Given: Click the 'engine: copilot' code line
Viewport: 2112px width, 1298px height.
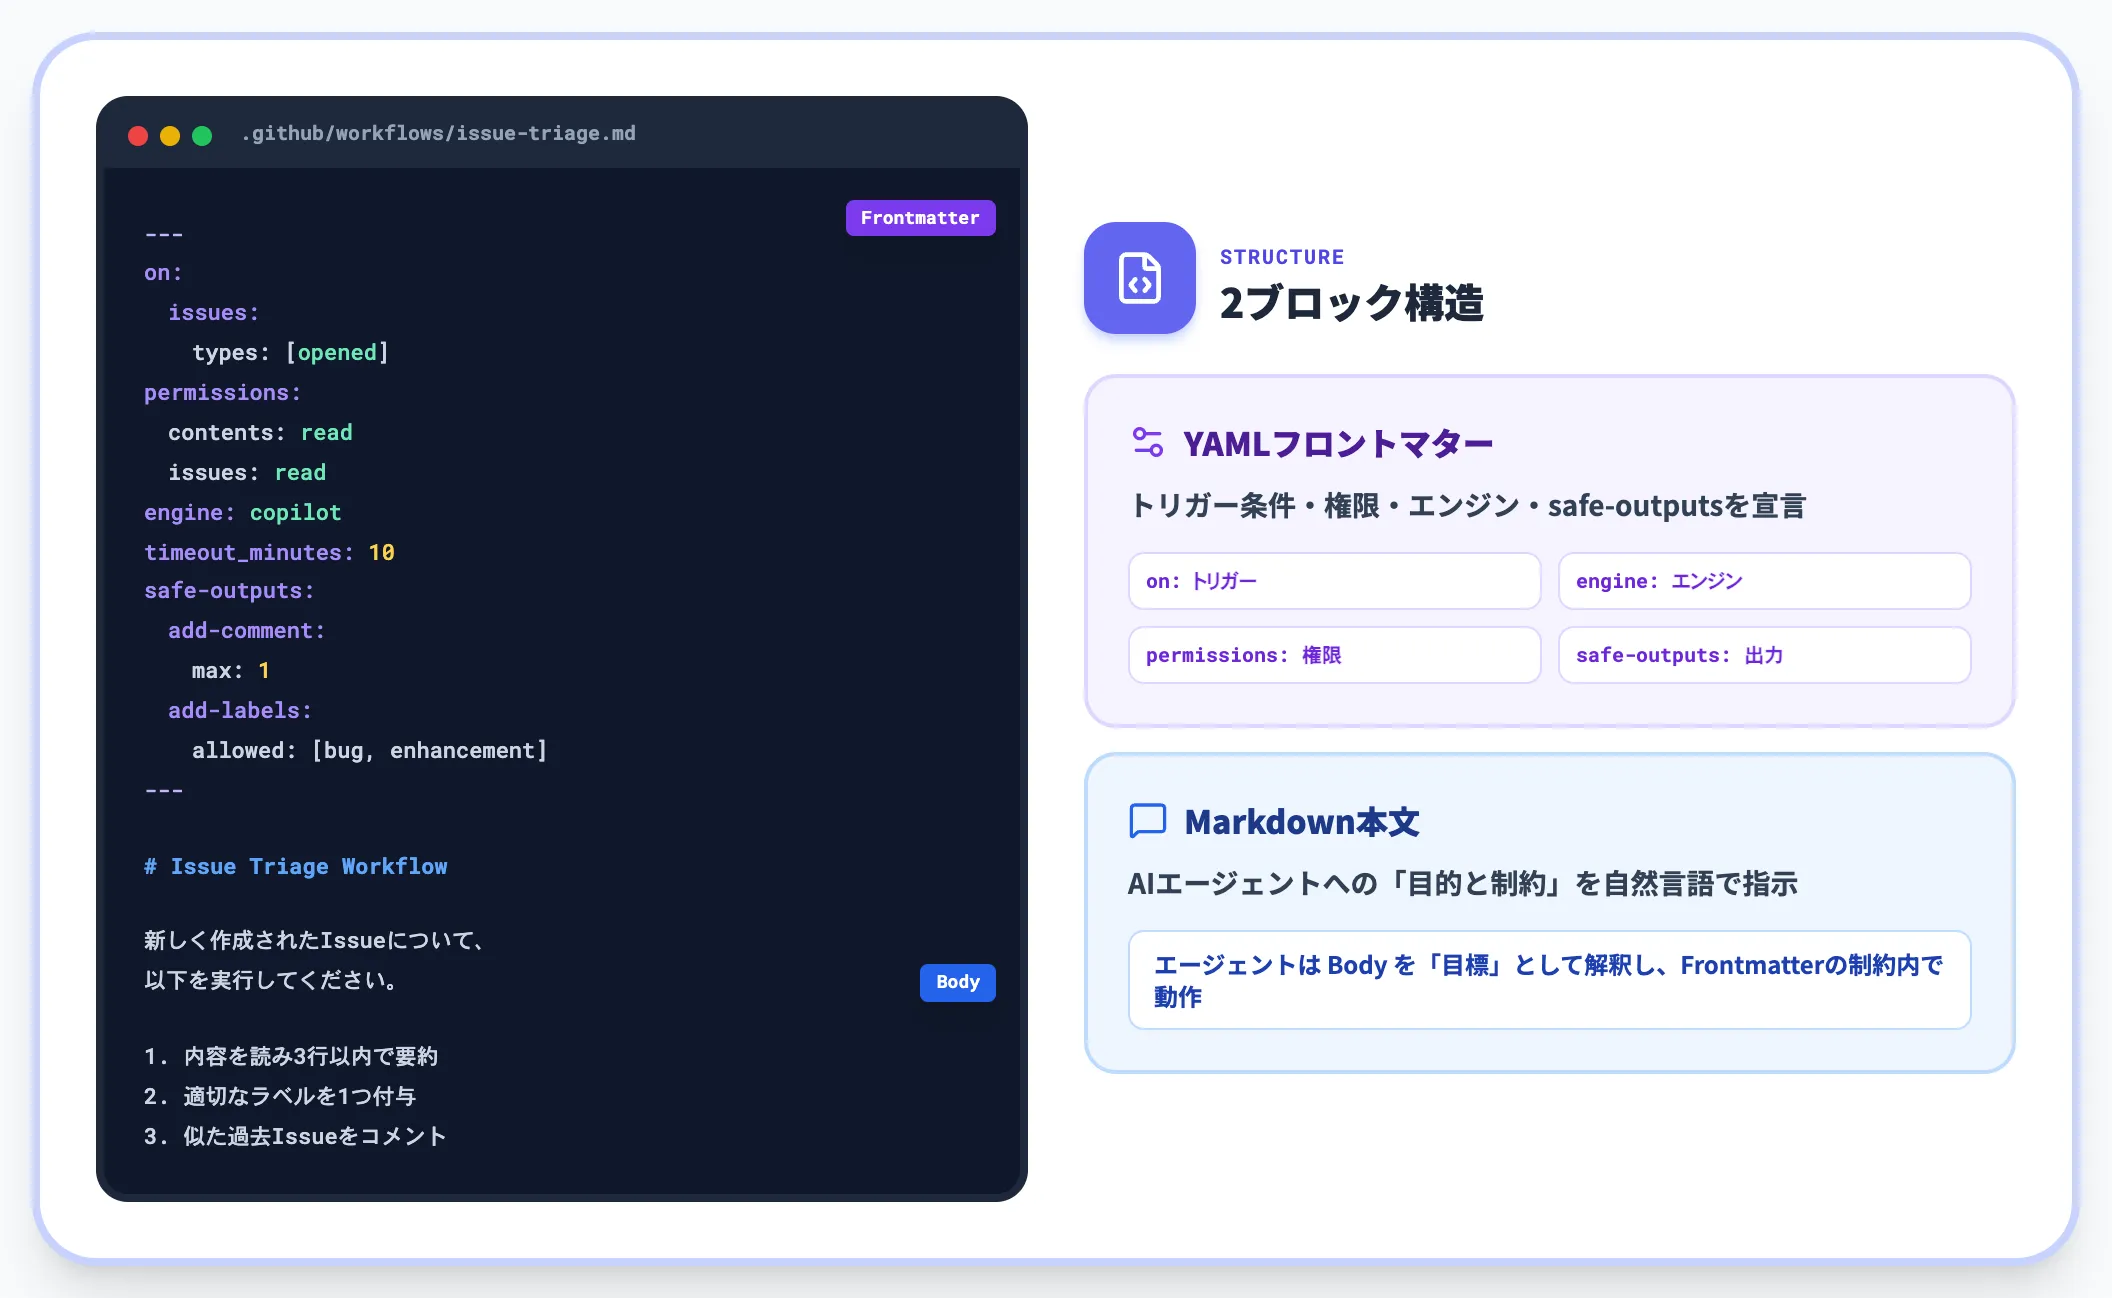Looking at the screenshot, I should click(x=242, y=513).
